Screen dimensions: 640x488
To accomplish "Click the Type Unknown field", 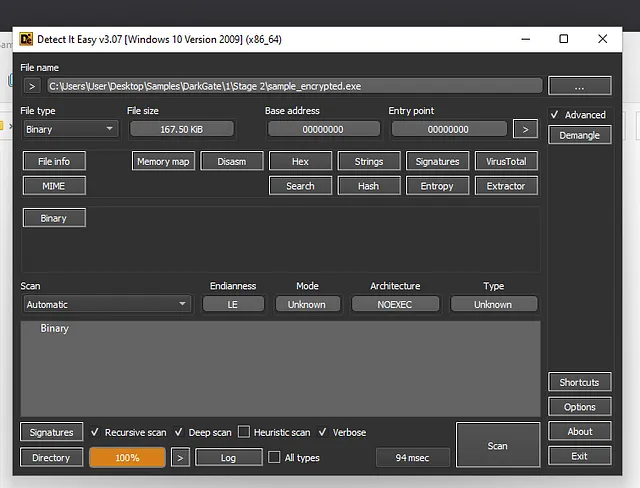I will tap(493, 304).
